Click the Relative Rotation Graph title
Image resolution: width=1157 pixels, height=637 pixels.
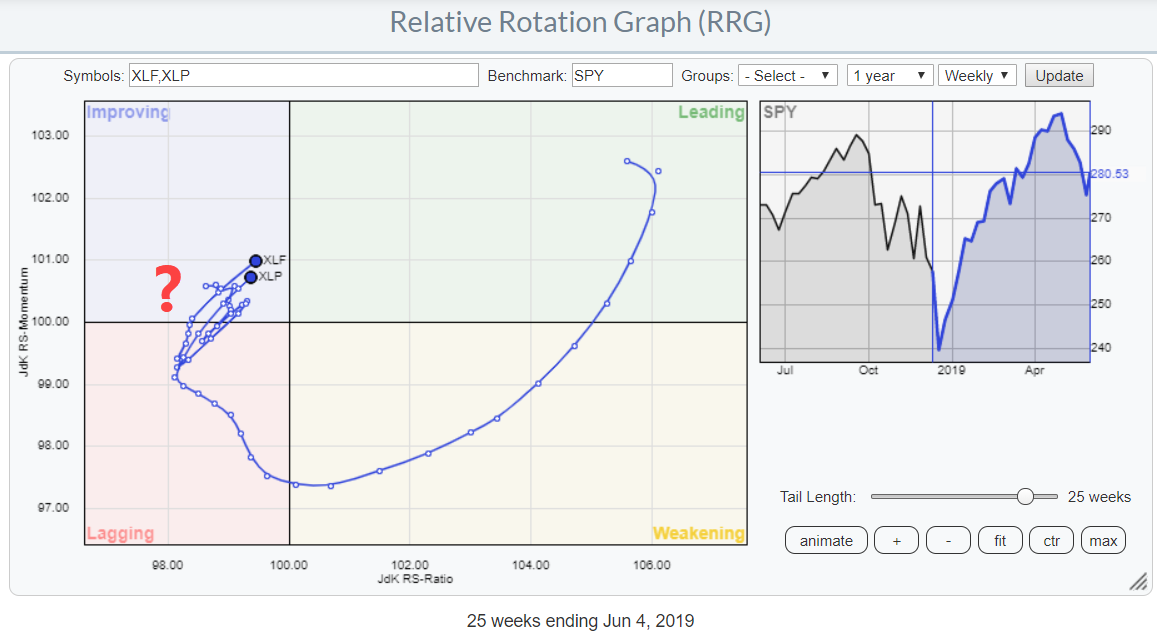[x=579, y=22]
